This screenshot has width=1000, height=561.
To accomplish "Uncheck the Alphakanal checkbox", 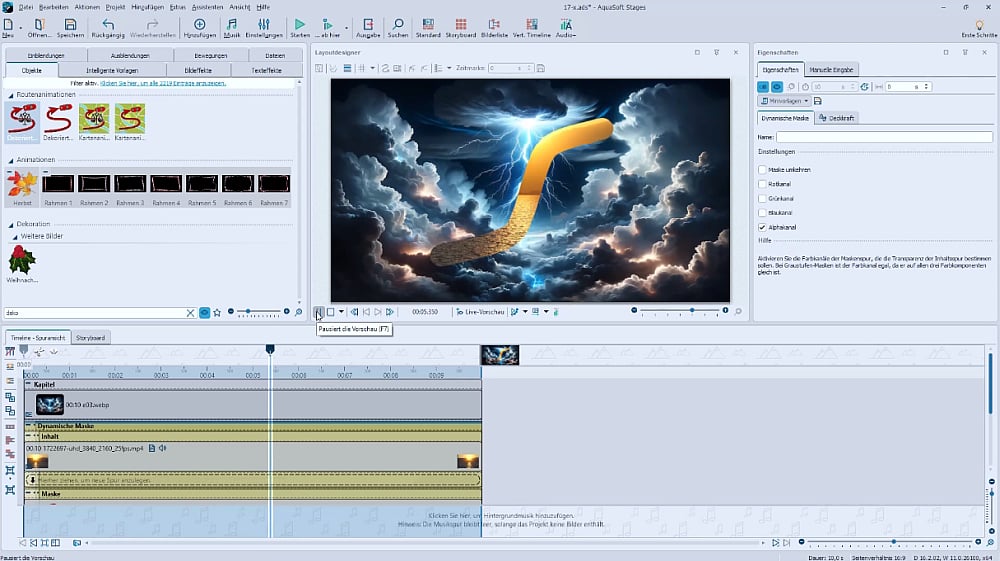I will click(763, 227).
